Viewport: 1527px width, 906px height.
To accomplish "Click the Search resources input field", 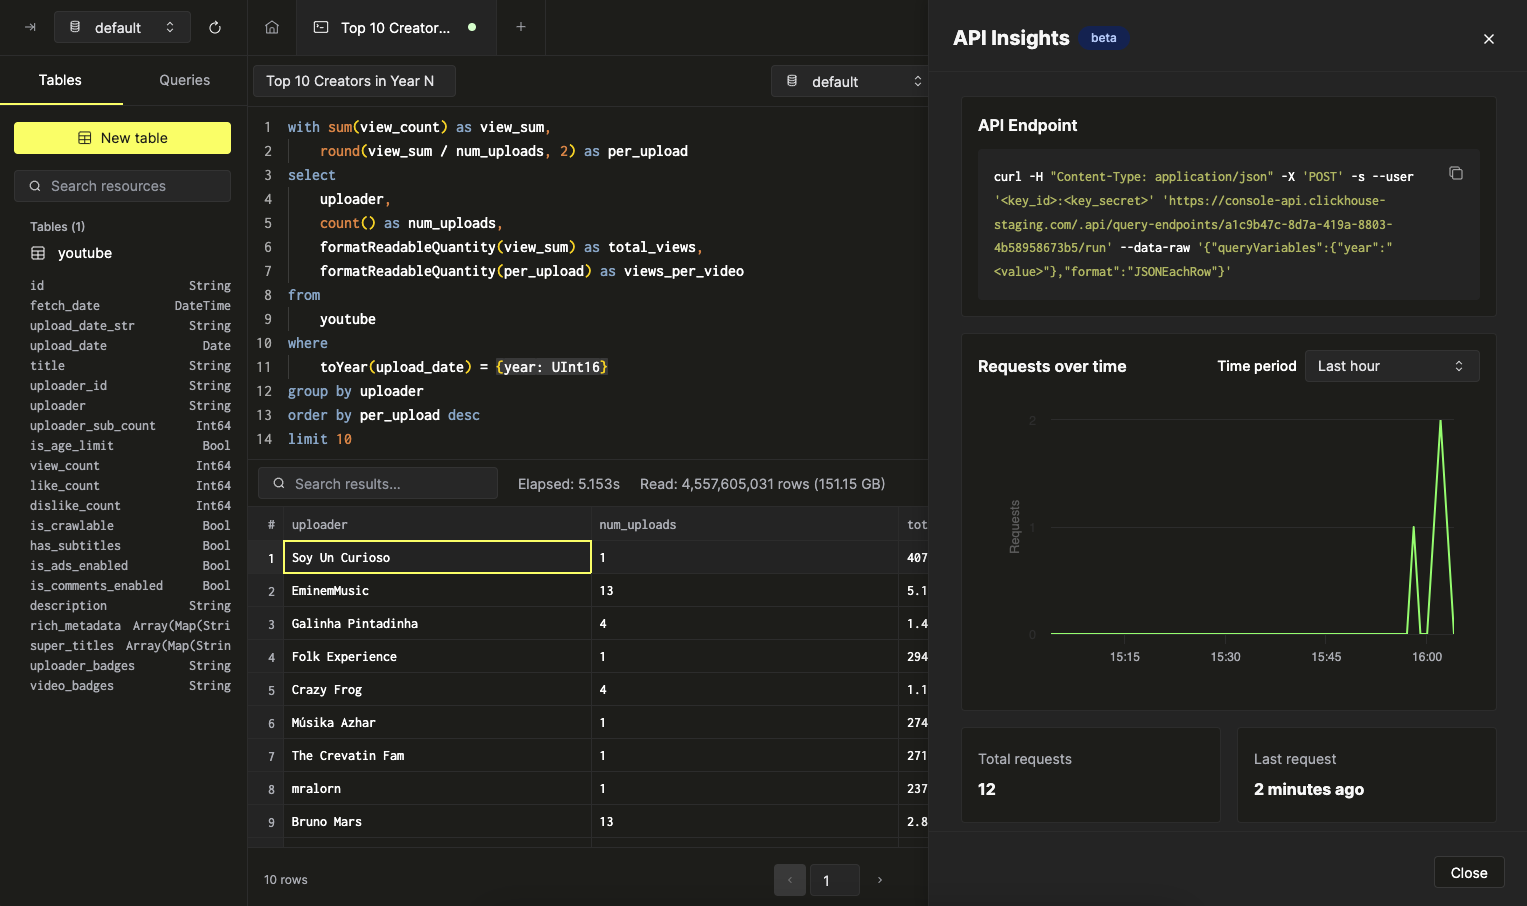I will [122, 186].
